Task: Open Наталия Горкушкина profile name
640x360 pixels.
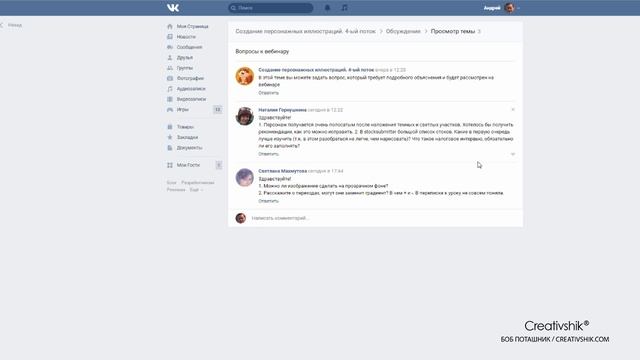Action: point(282,110)
